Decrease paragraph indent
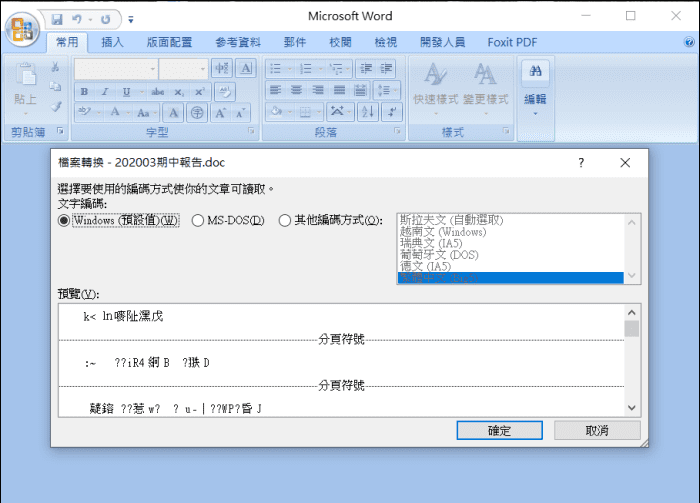Screen dimensions: 700x503 (x=366, y=69)
